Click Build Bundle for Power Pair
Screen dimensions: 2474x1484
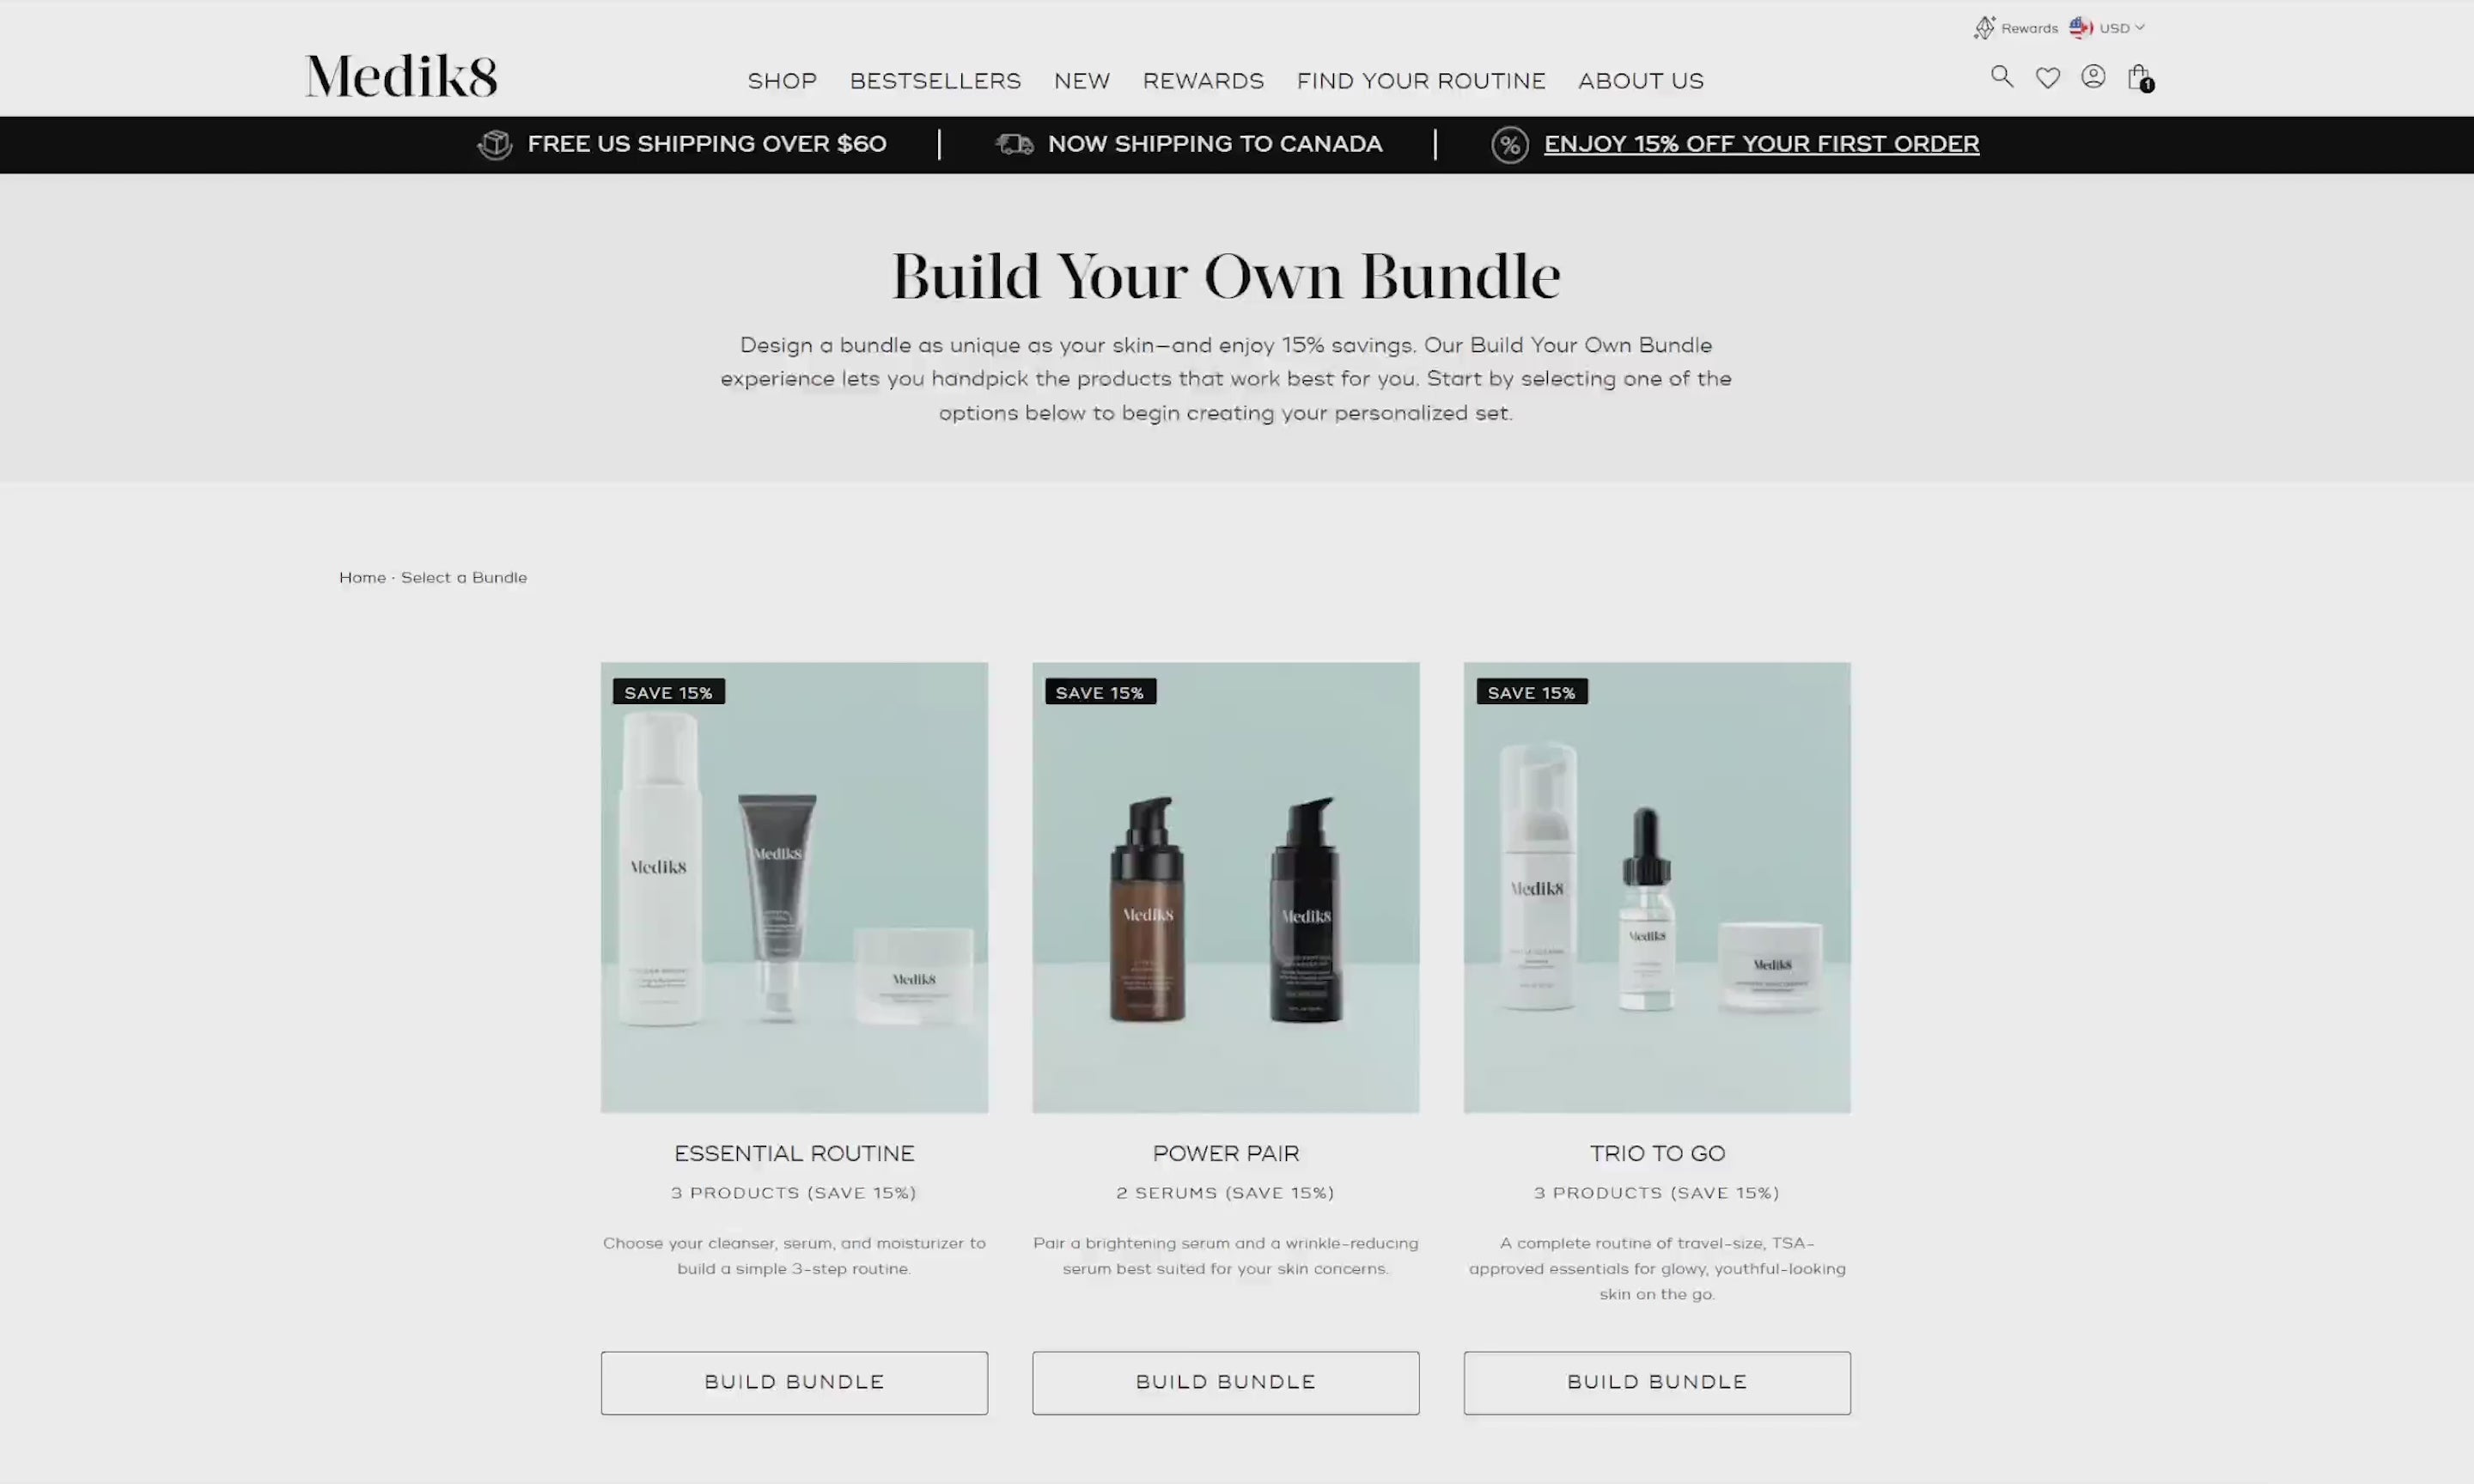pos(1226,1383)
